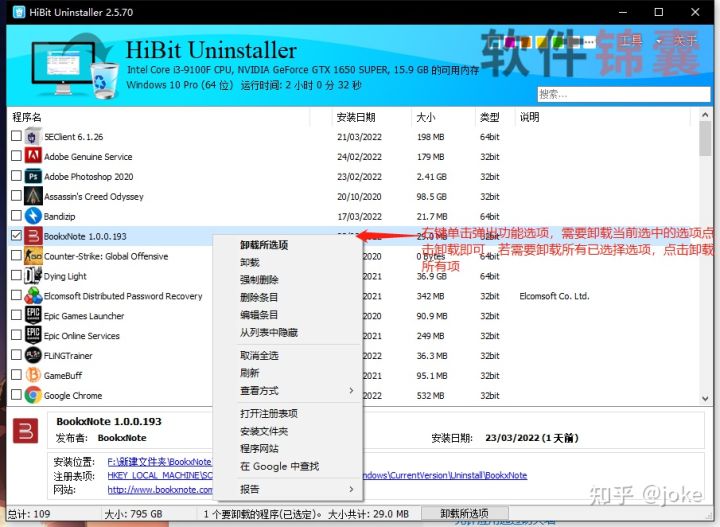This screenshot has width=720, height=527.
Task: Tick the Adobe Genuine Service checkbox
Action: 16,156
